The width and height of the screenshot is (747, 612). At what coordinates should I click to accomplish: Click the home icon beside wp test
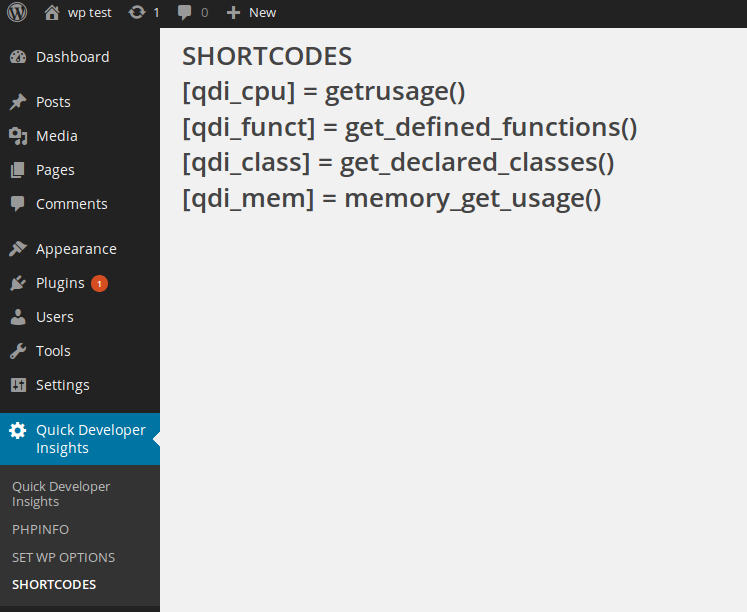pyautogui.click(x=52, y=12)
